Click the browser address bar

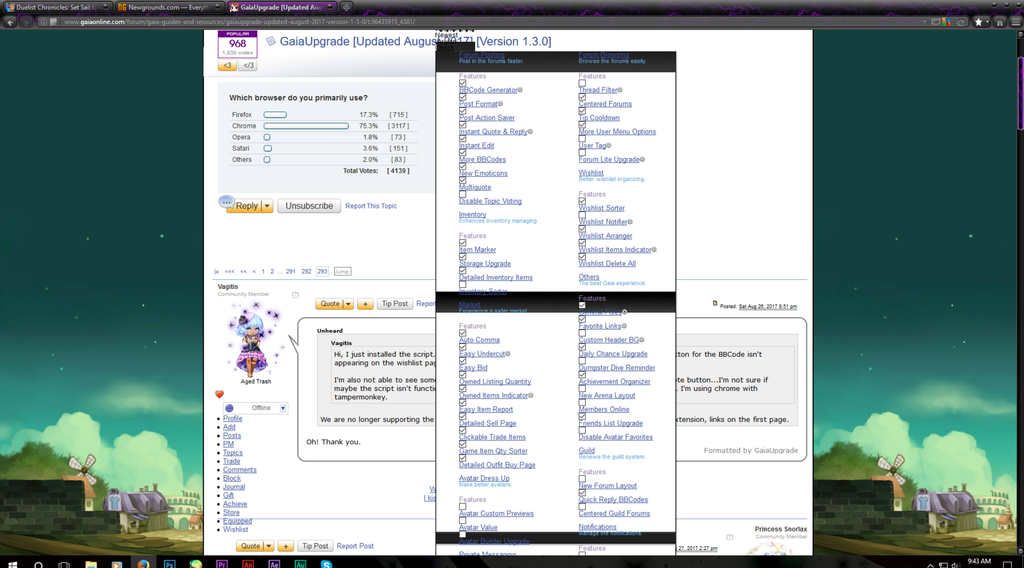pyautogui.click(x=490, y=22)
